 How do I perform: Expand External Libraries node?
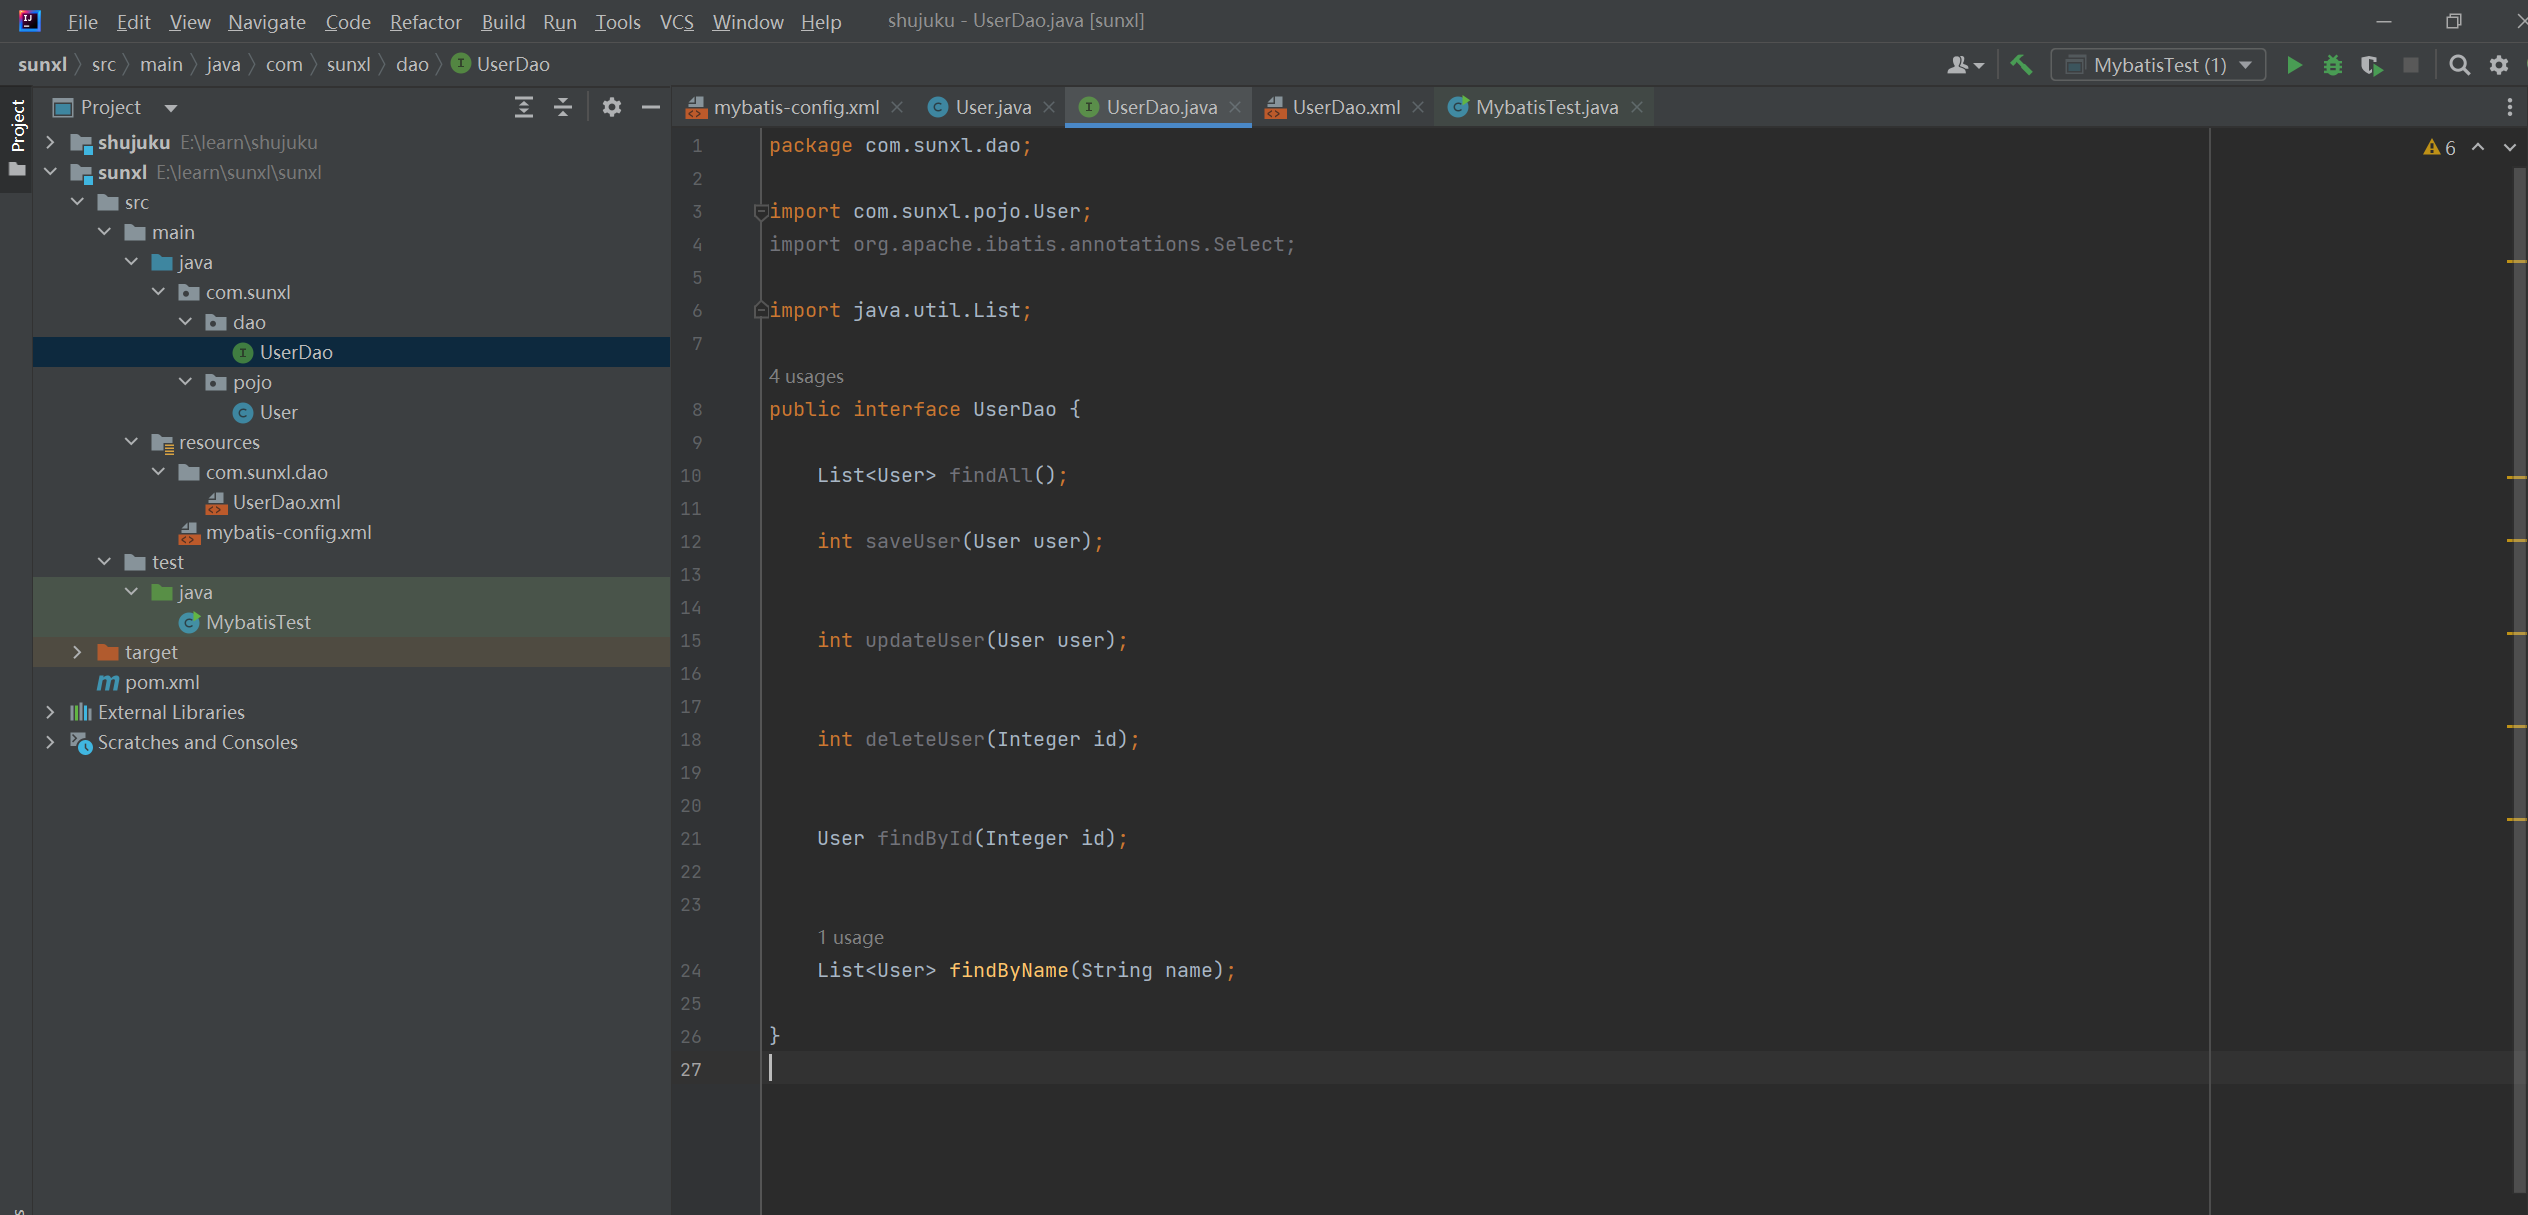pyautogui.click(x=51, y=712)
